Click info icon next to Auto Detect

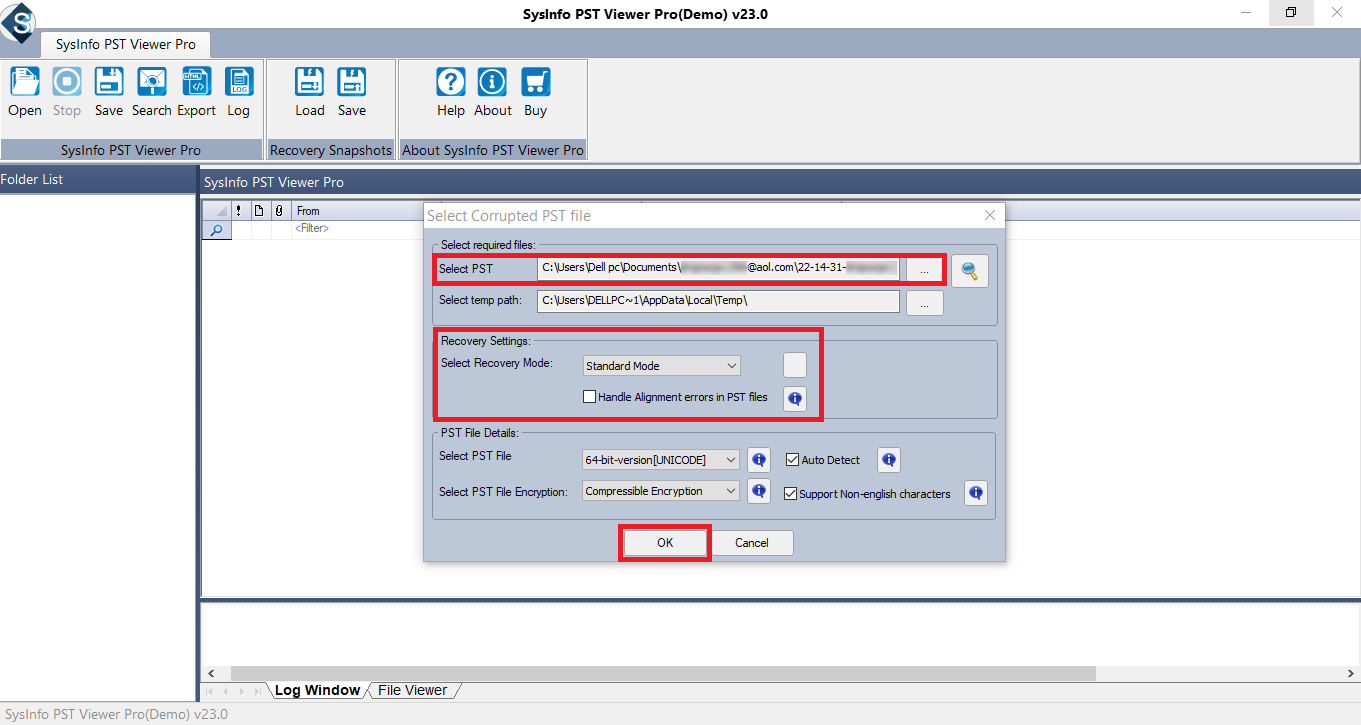coord(889,460)
